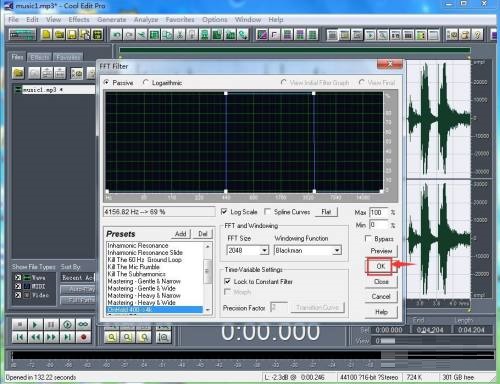500x384 pixels.
Task: Click the presets list scrollbar thumb
Action: pyautogui.click(x=207, y=271)
